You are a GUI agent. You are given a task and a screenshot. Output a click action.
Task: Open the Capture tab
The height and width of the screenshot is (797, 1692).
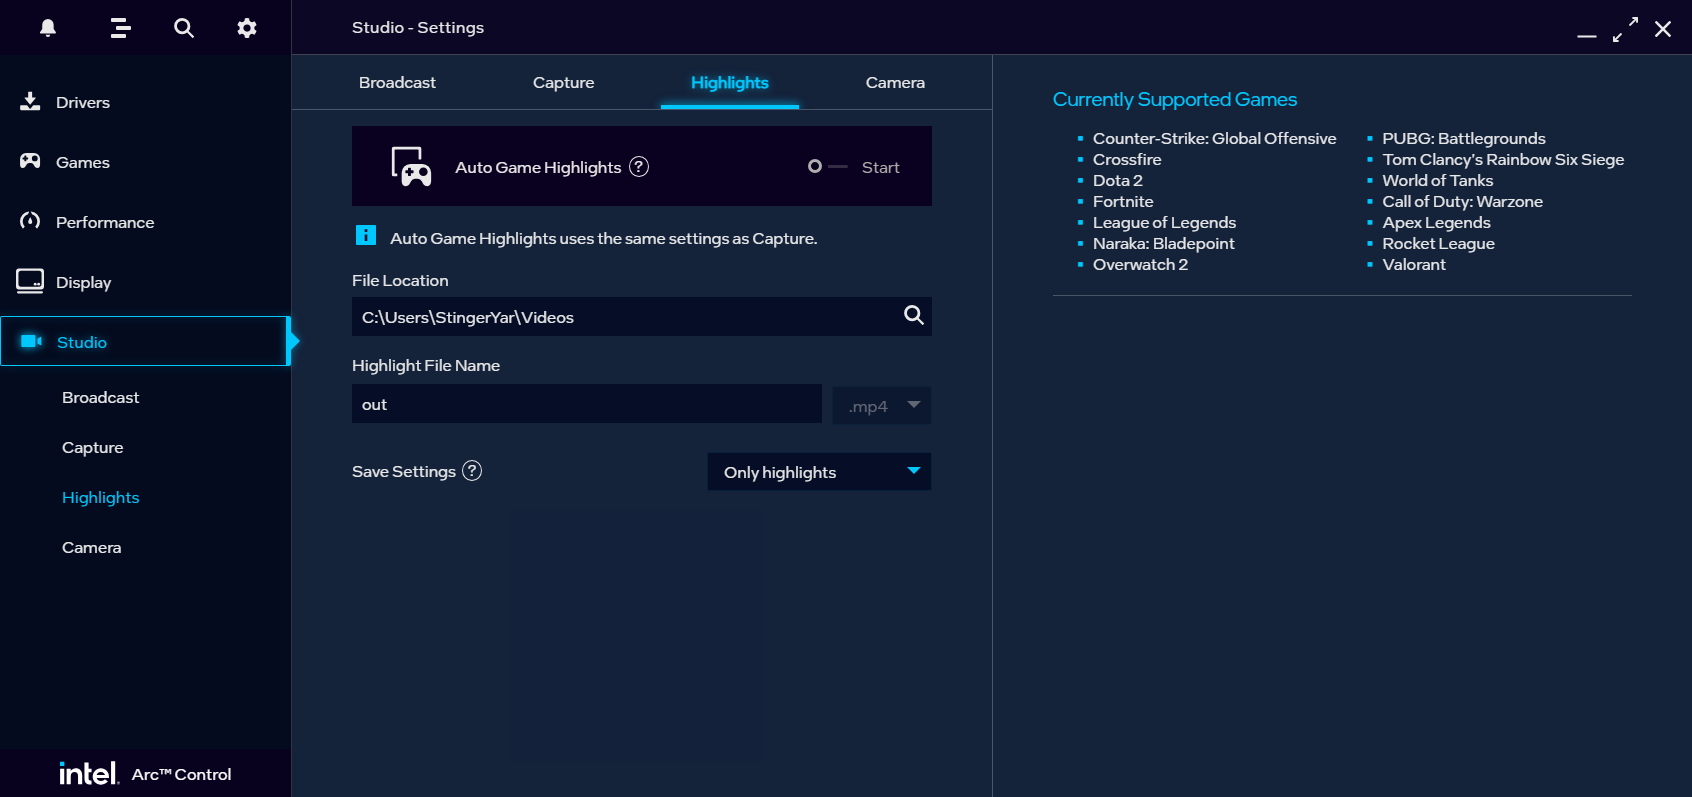(x=563, y=83)
